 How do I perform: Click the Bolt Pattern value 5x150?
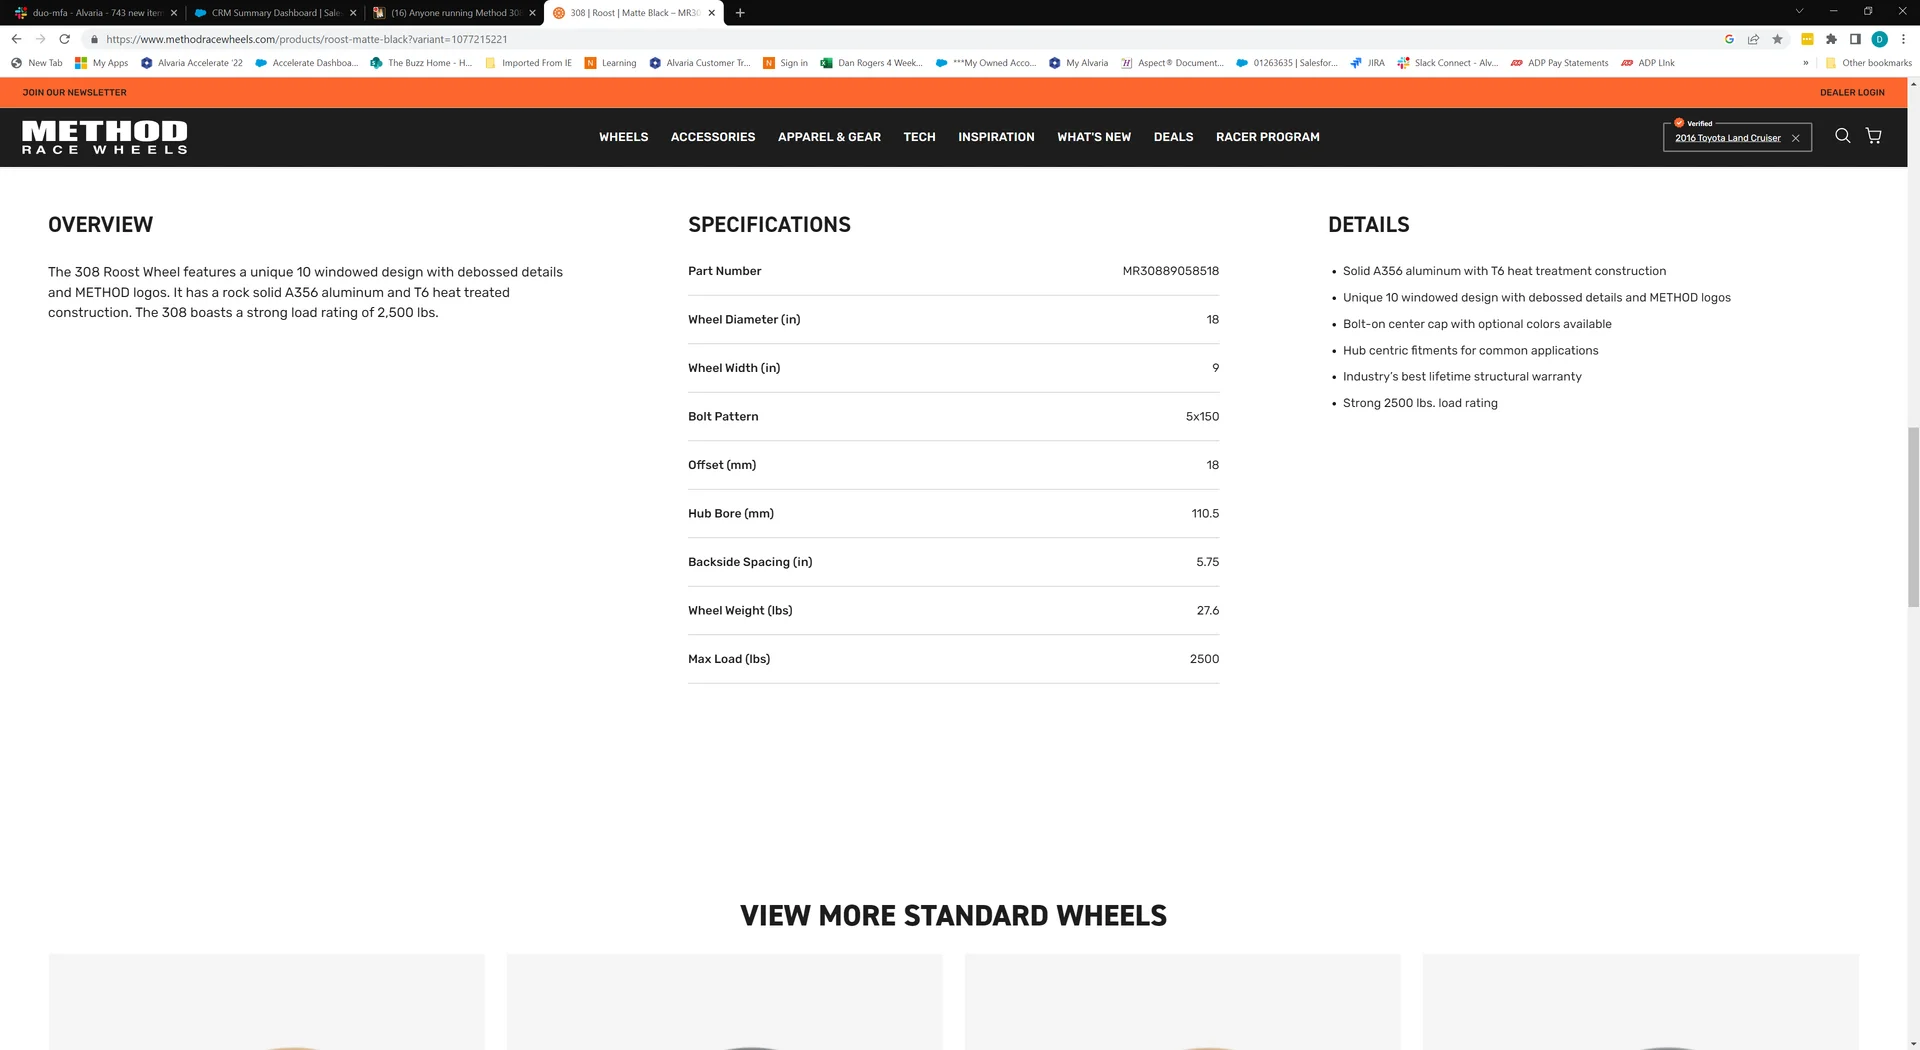1202,416
